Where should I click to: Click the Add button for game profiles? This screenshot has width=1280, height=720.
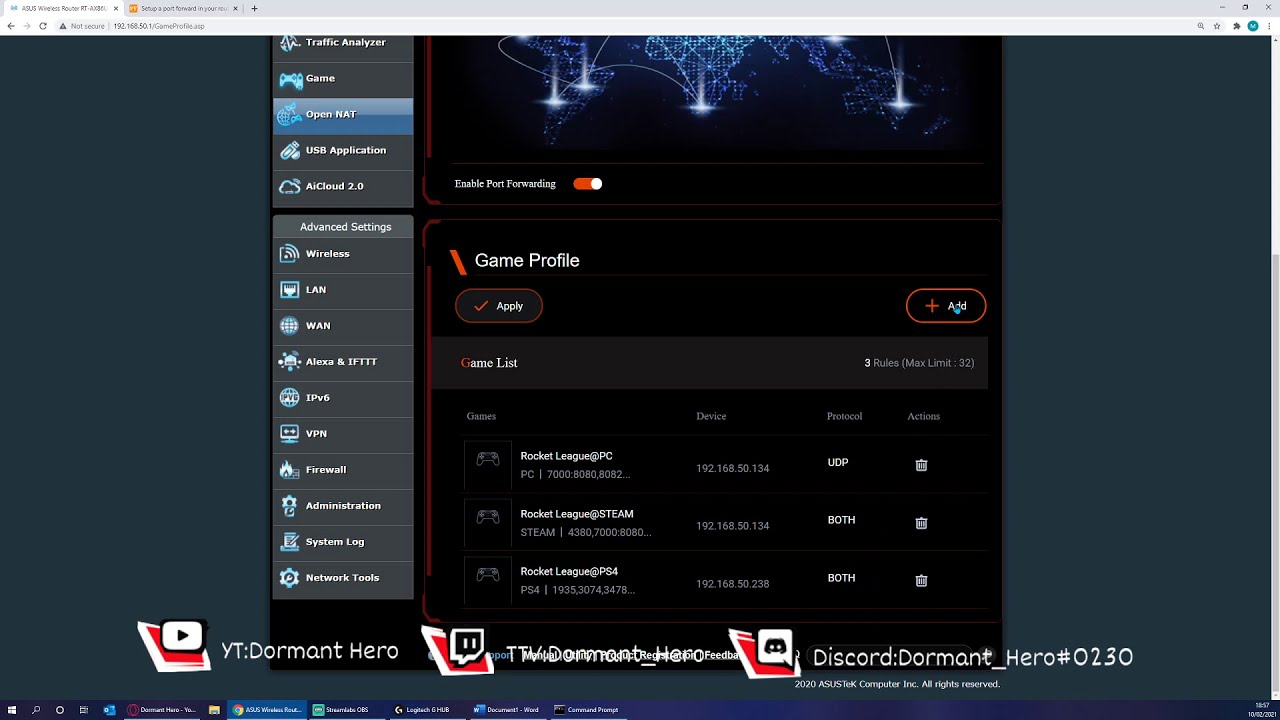946,306
